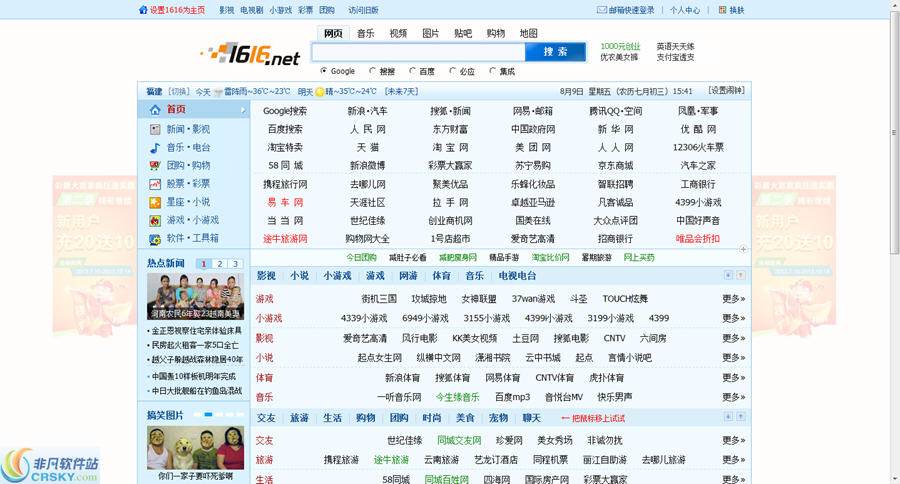
Task: Select the 搜搜 search engine radio
Action: tap(373, 71)
